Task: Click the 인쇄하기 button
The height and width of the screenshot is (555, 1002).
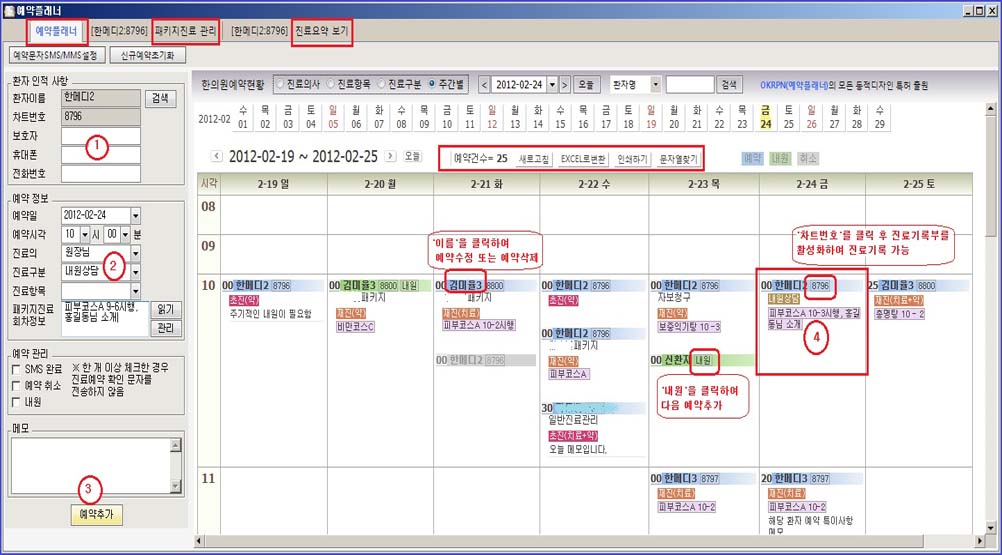Action: pos(632,159)
